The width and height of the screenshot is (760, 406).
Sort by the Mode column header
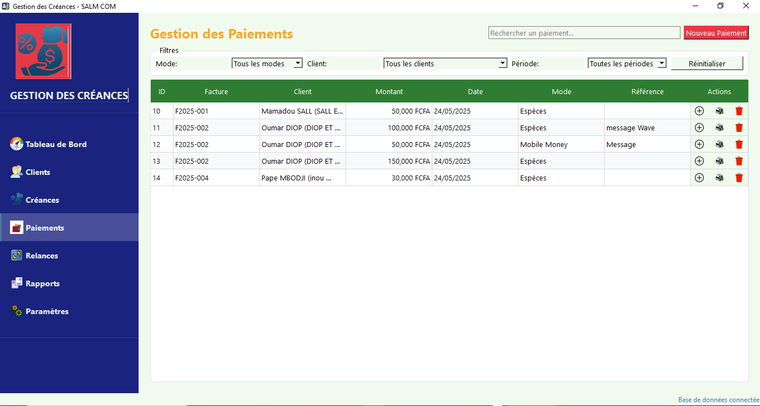(x=561, y=91)
